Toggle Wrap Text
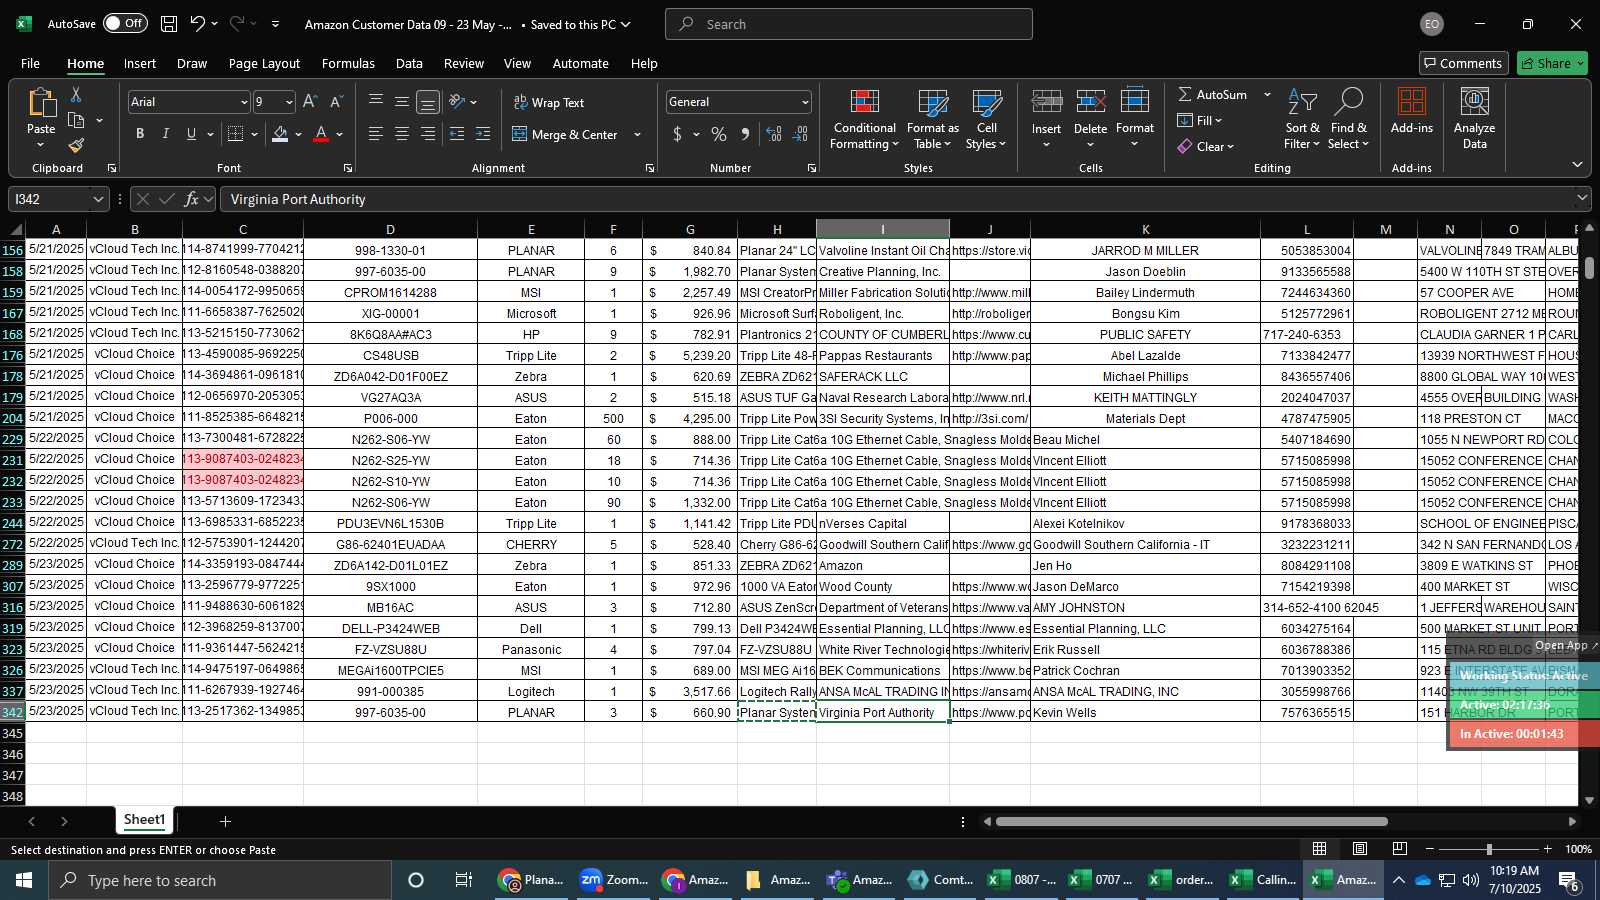The height and width of the screenshot is (900, 1600). click(x=548, y=102)
